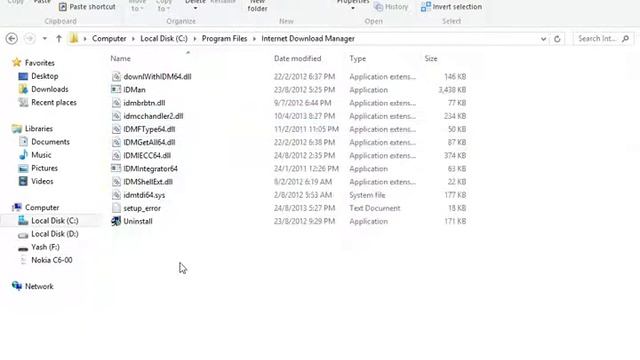
Task: Select the Uninstall application icon
Action: pyautogui.click(x=116, y=221)
